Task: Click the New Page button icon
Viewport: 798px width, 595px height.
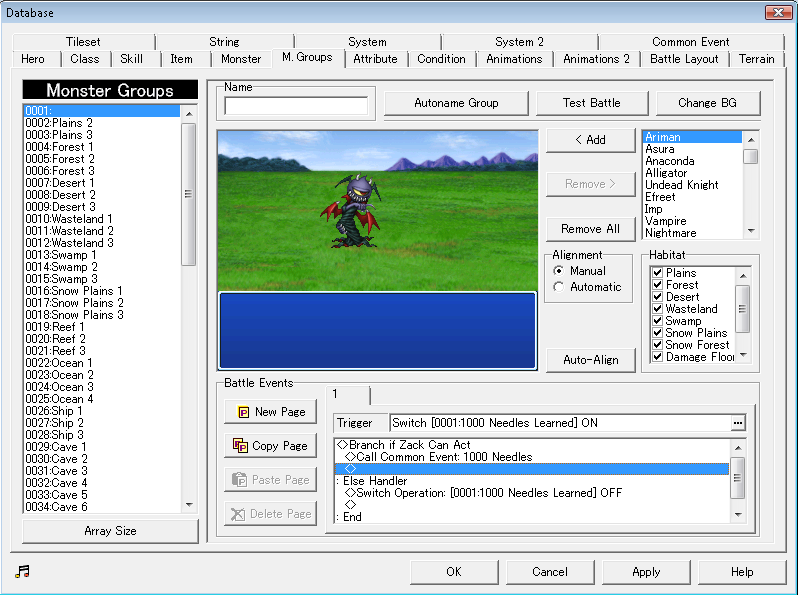Action: pos(242,412)
